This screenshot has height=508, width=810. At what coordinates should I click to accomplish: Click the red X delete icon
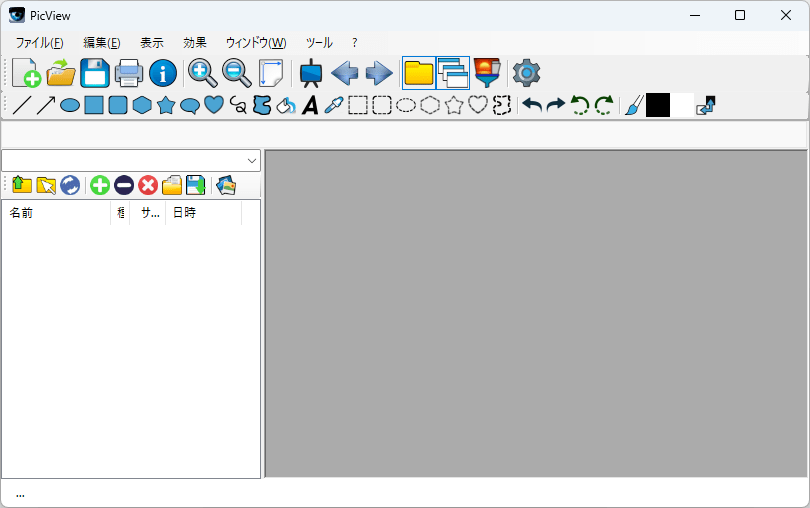point(148,185)
